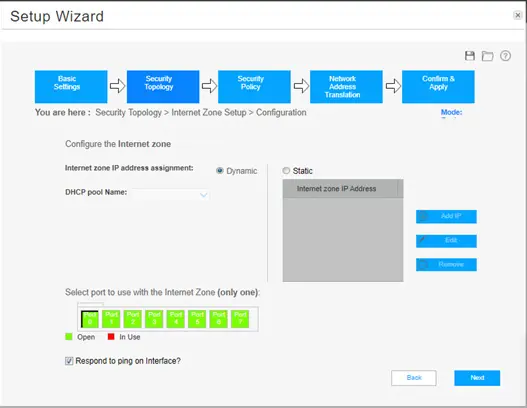Jump to Network Address Translation step
This screenshot has width=527, height=408.
tap(346, 87)
